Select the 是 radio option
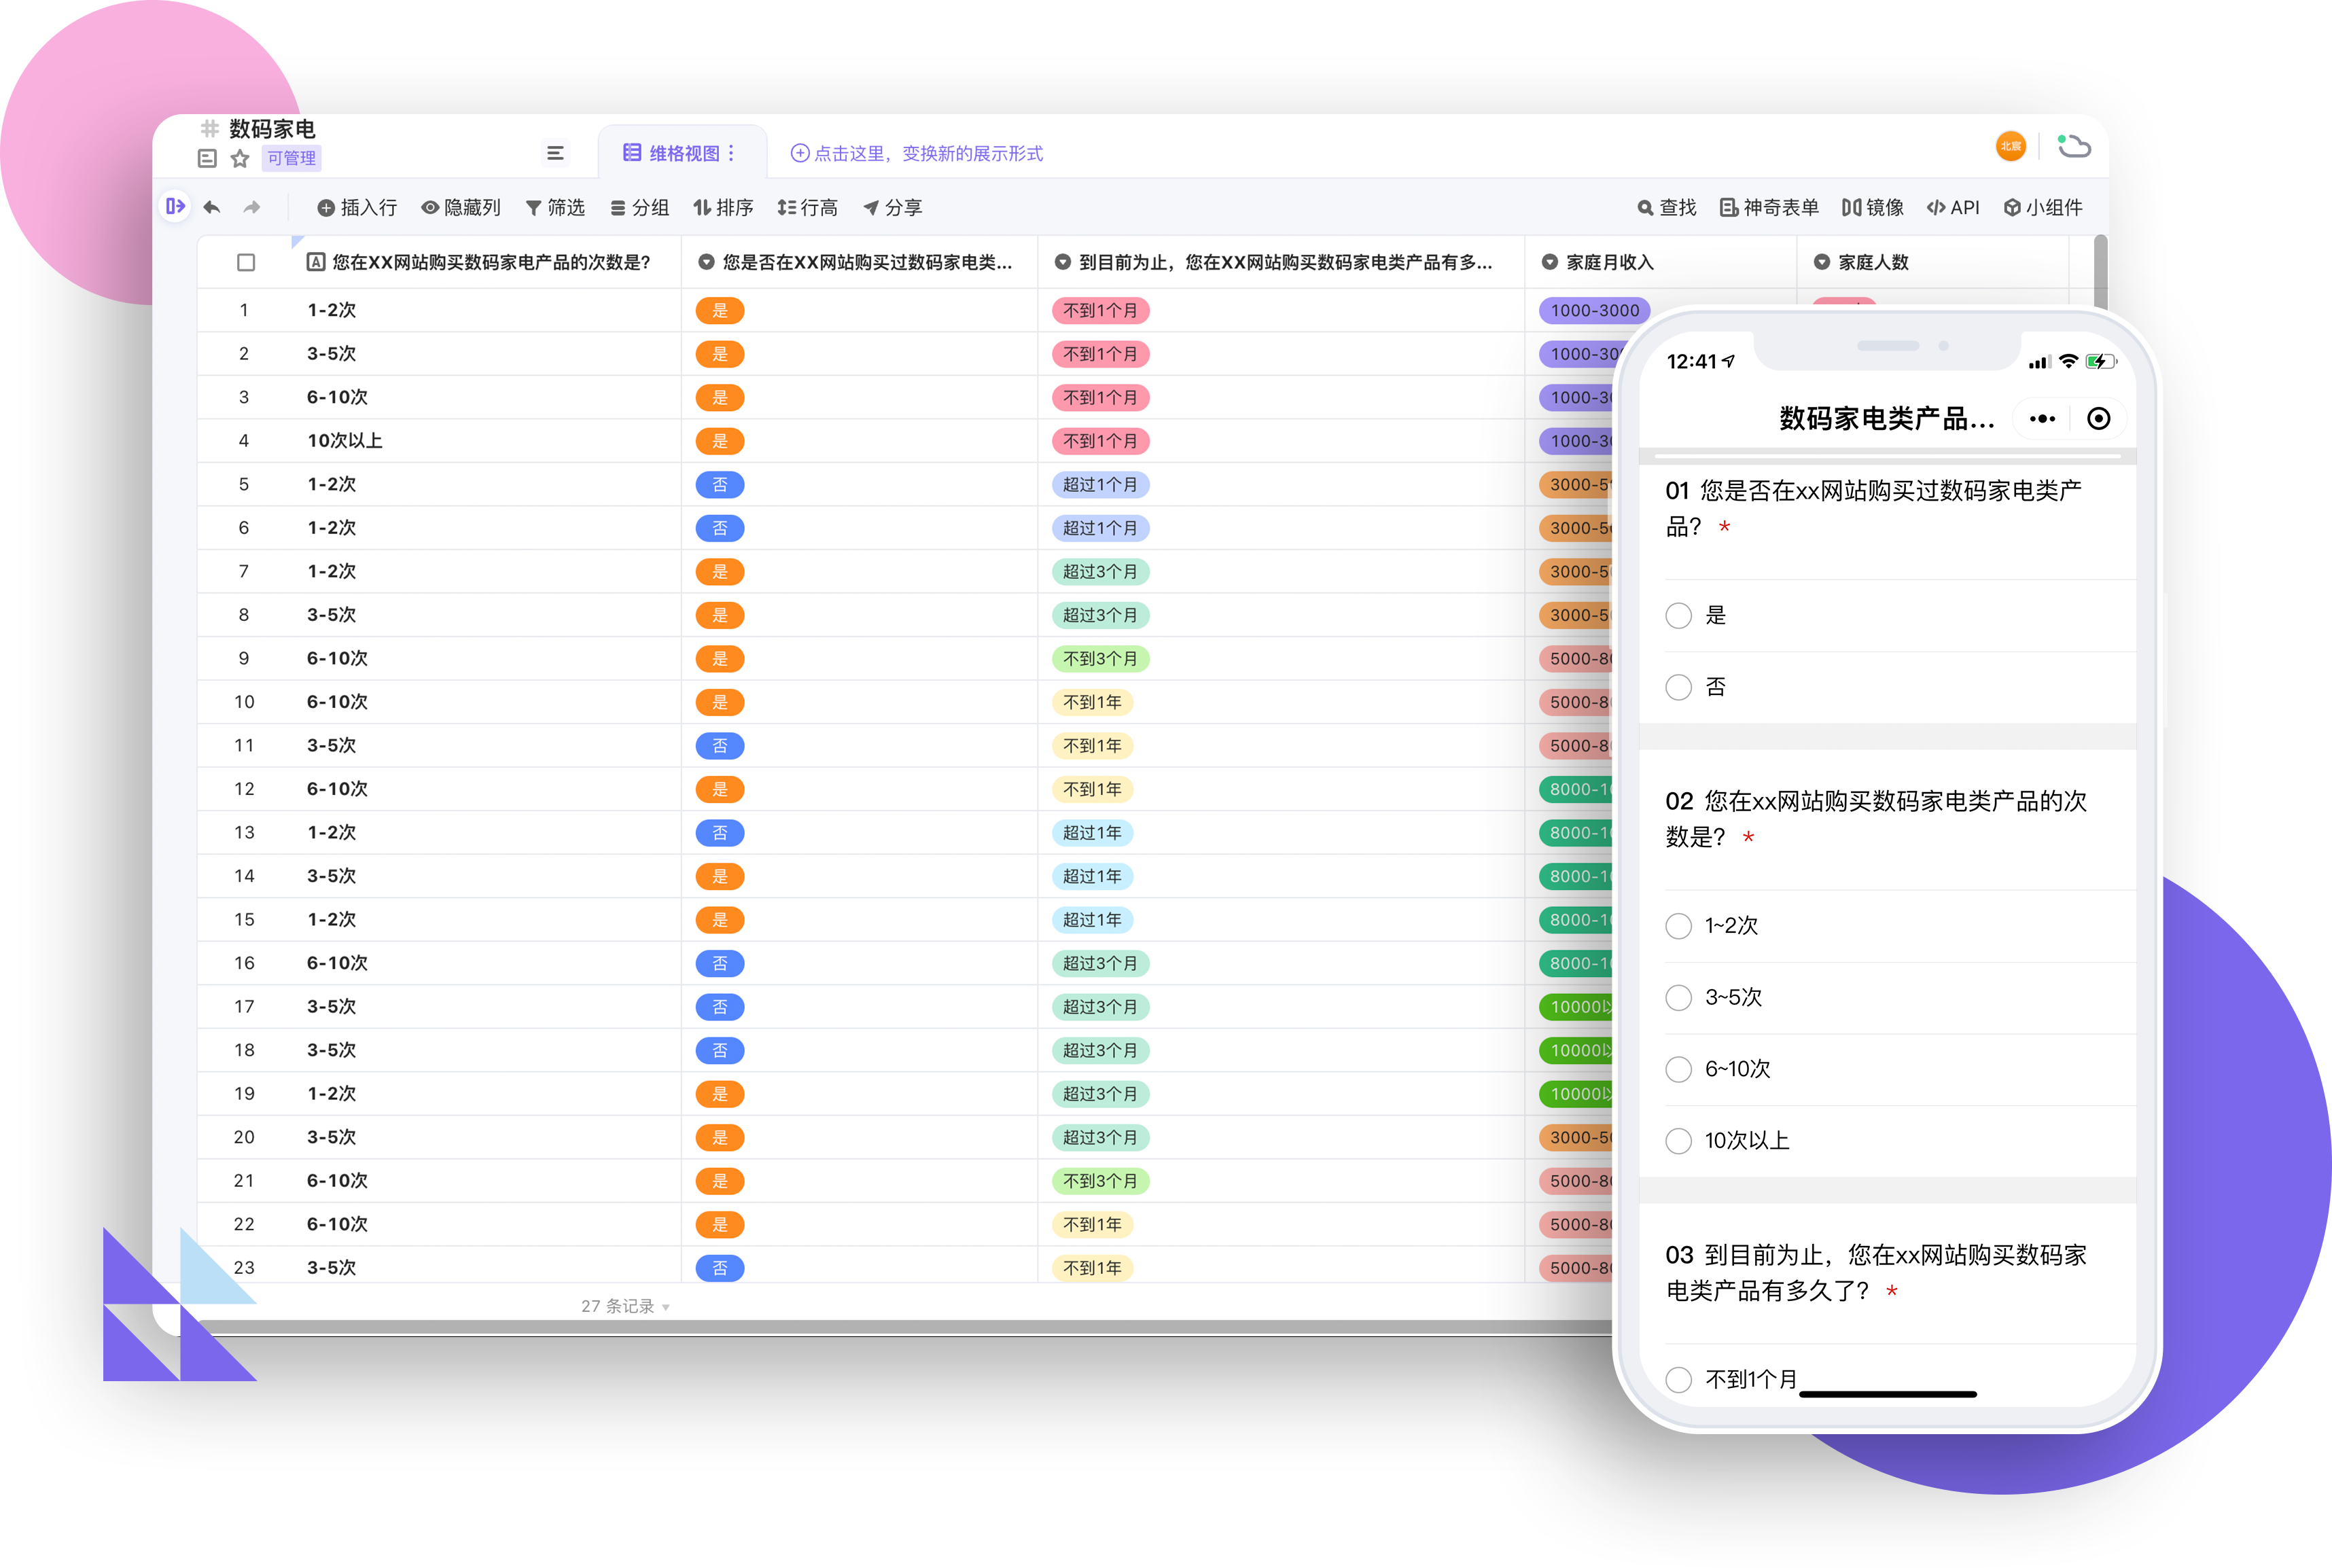The width and height of the screenshot is (2332, 1568). click(x=1678, y=615)
